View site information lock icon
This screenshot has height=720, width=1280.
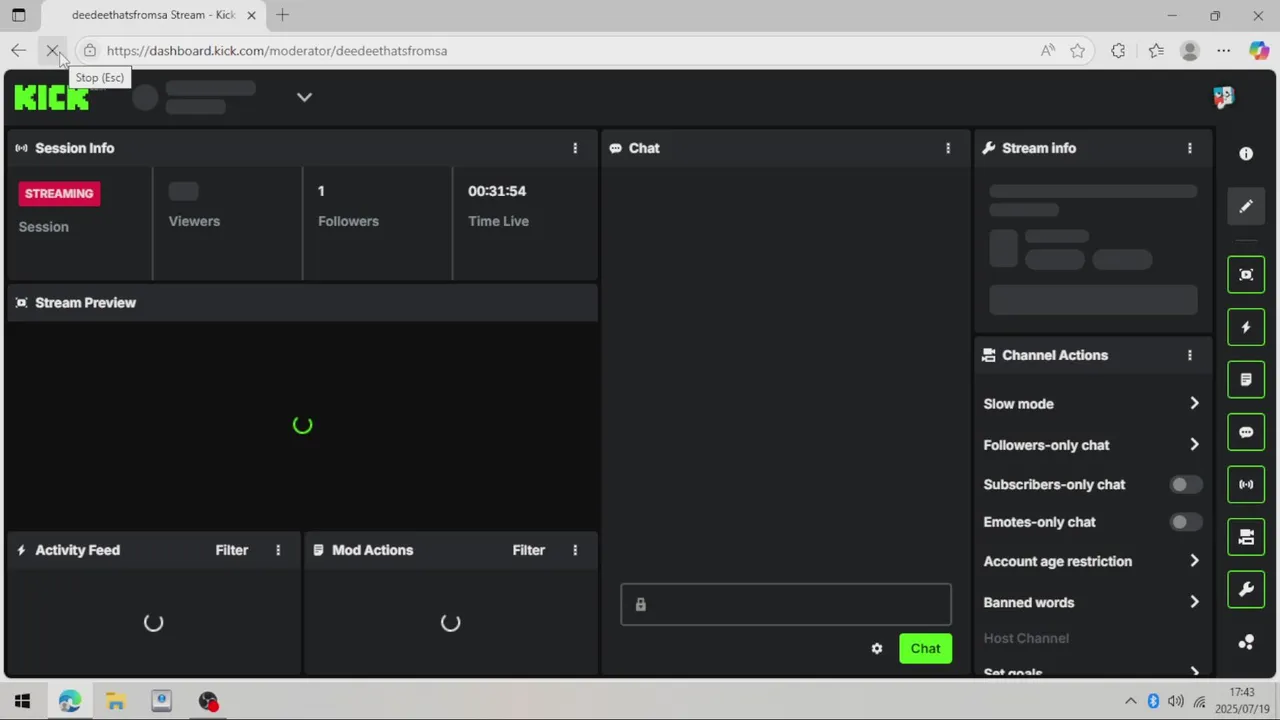[90, 50]
